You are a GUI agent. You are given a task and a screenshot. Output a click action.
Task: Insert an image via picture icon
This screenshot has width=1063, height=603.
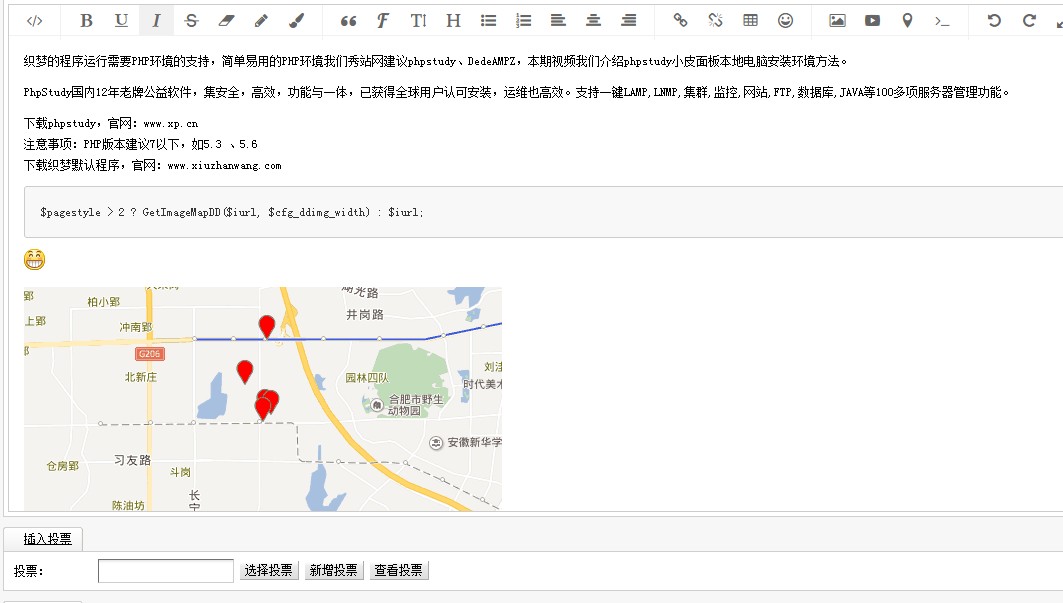(837, 20)
